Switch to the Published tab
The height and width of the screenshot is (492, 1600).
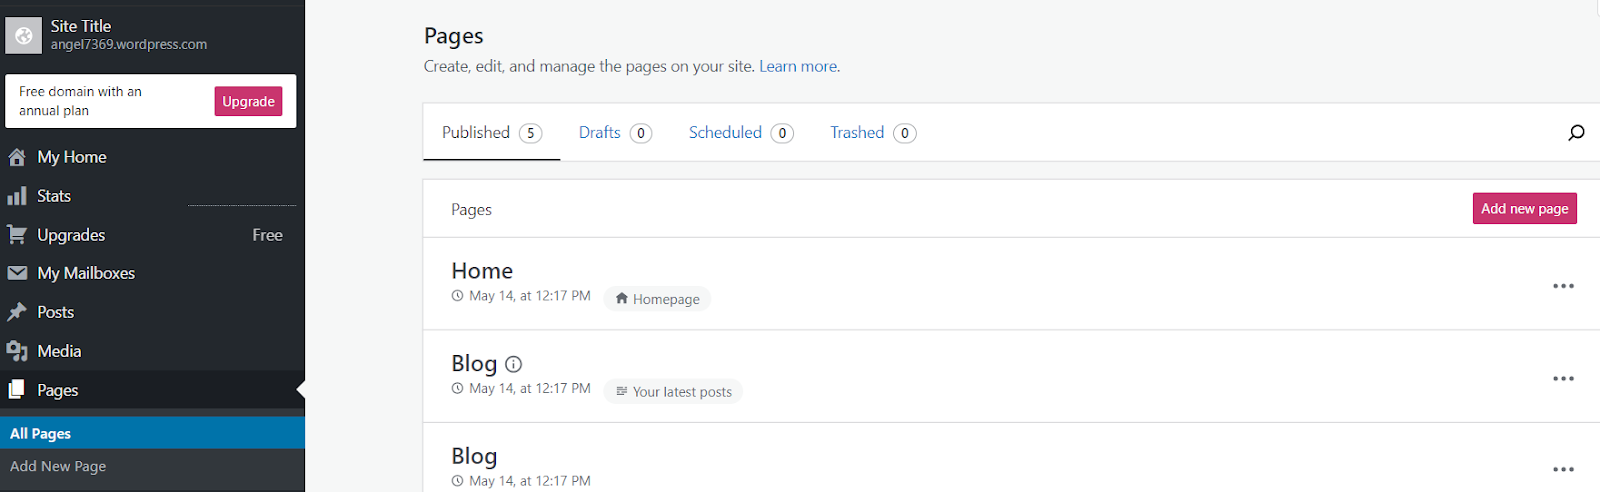(491, 132)
